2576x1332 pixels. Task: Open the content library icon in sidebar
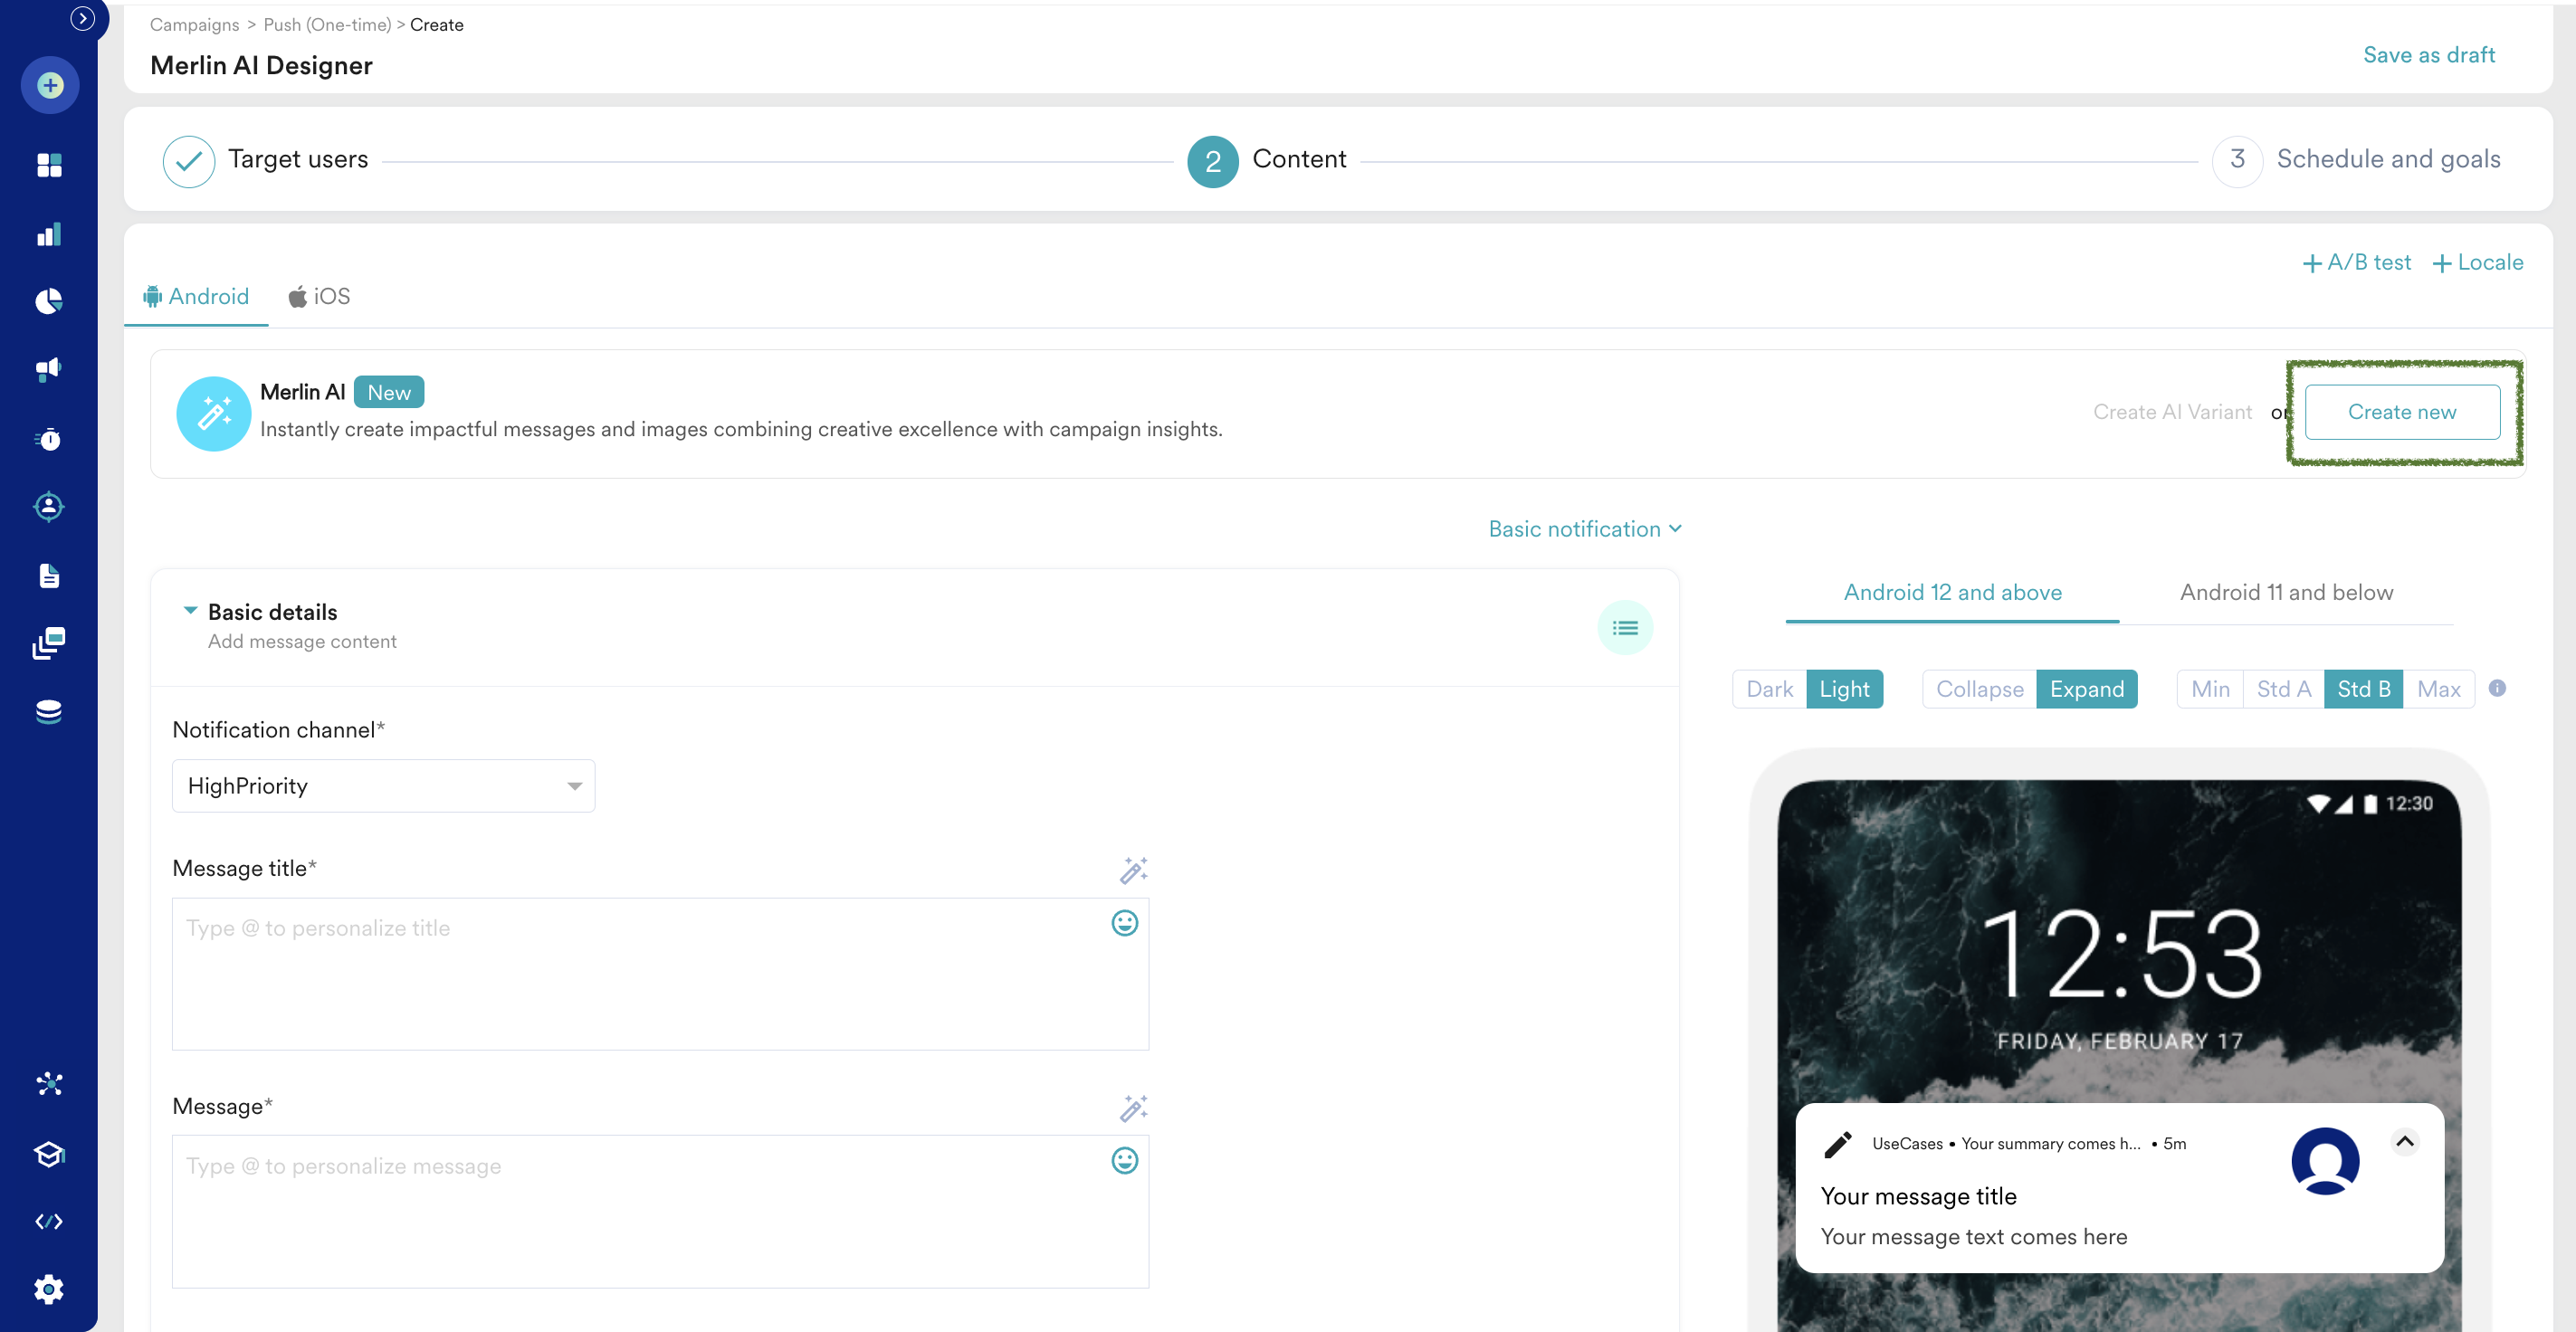point(49,644)
